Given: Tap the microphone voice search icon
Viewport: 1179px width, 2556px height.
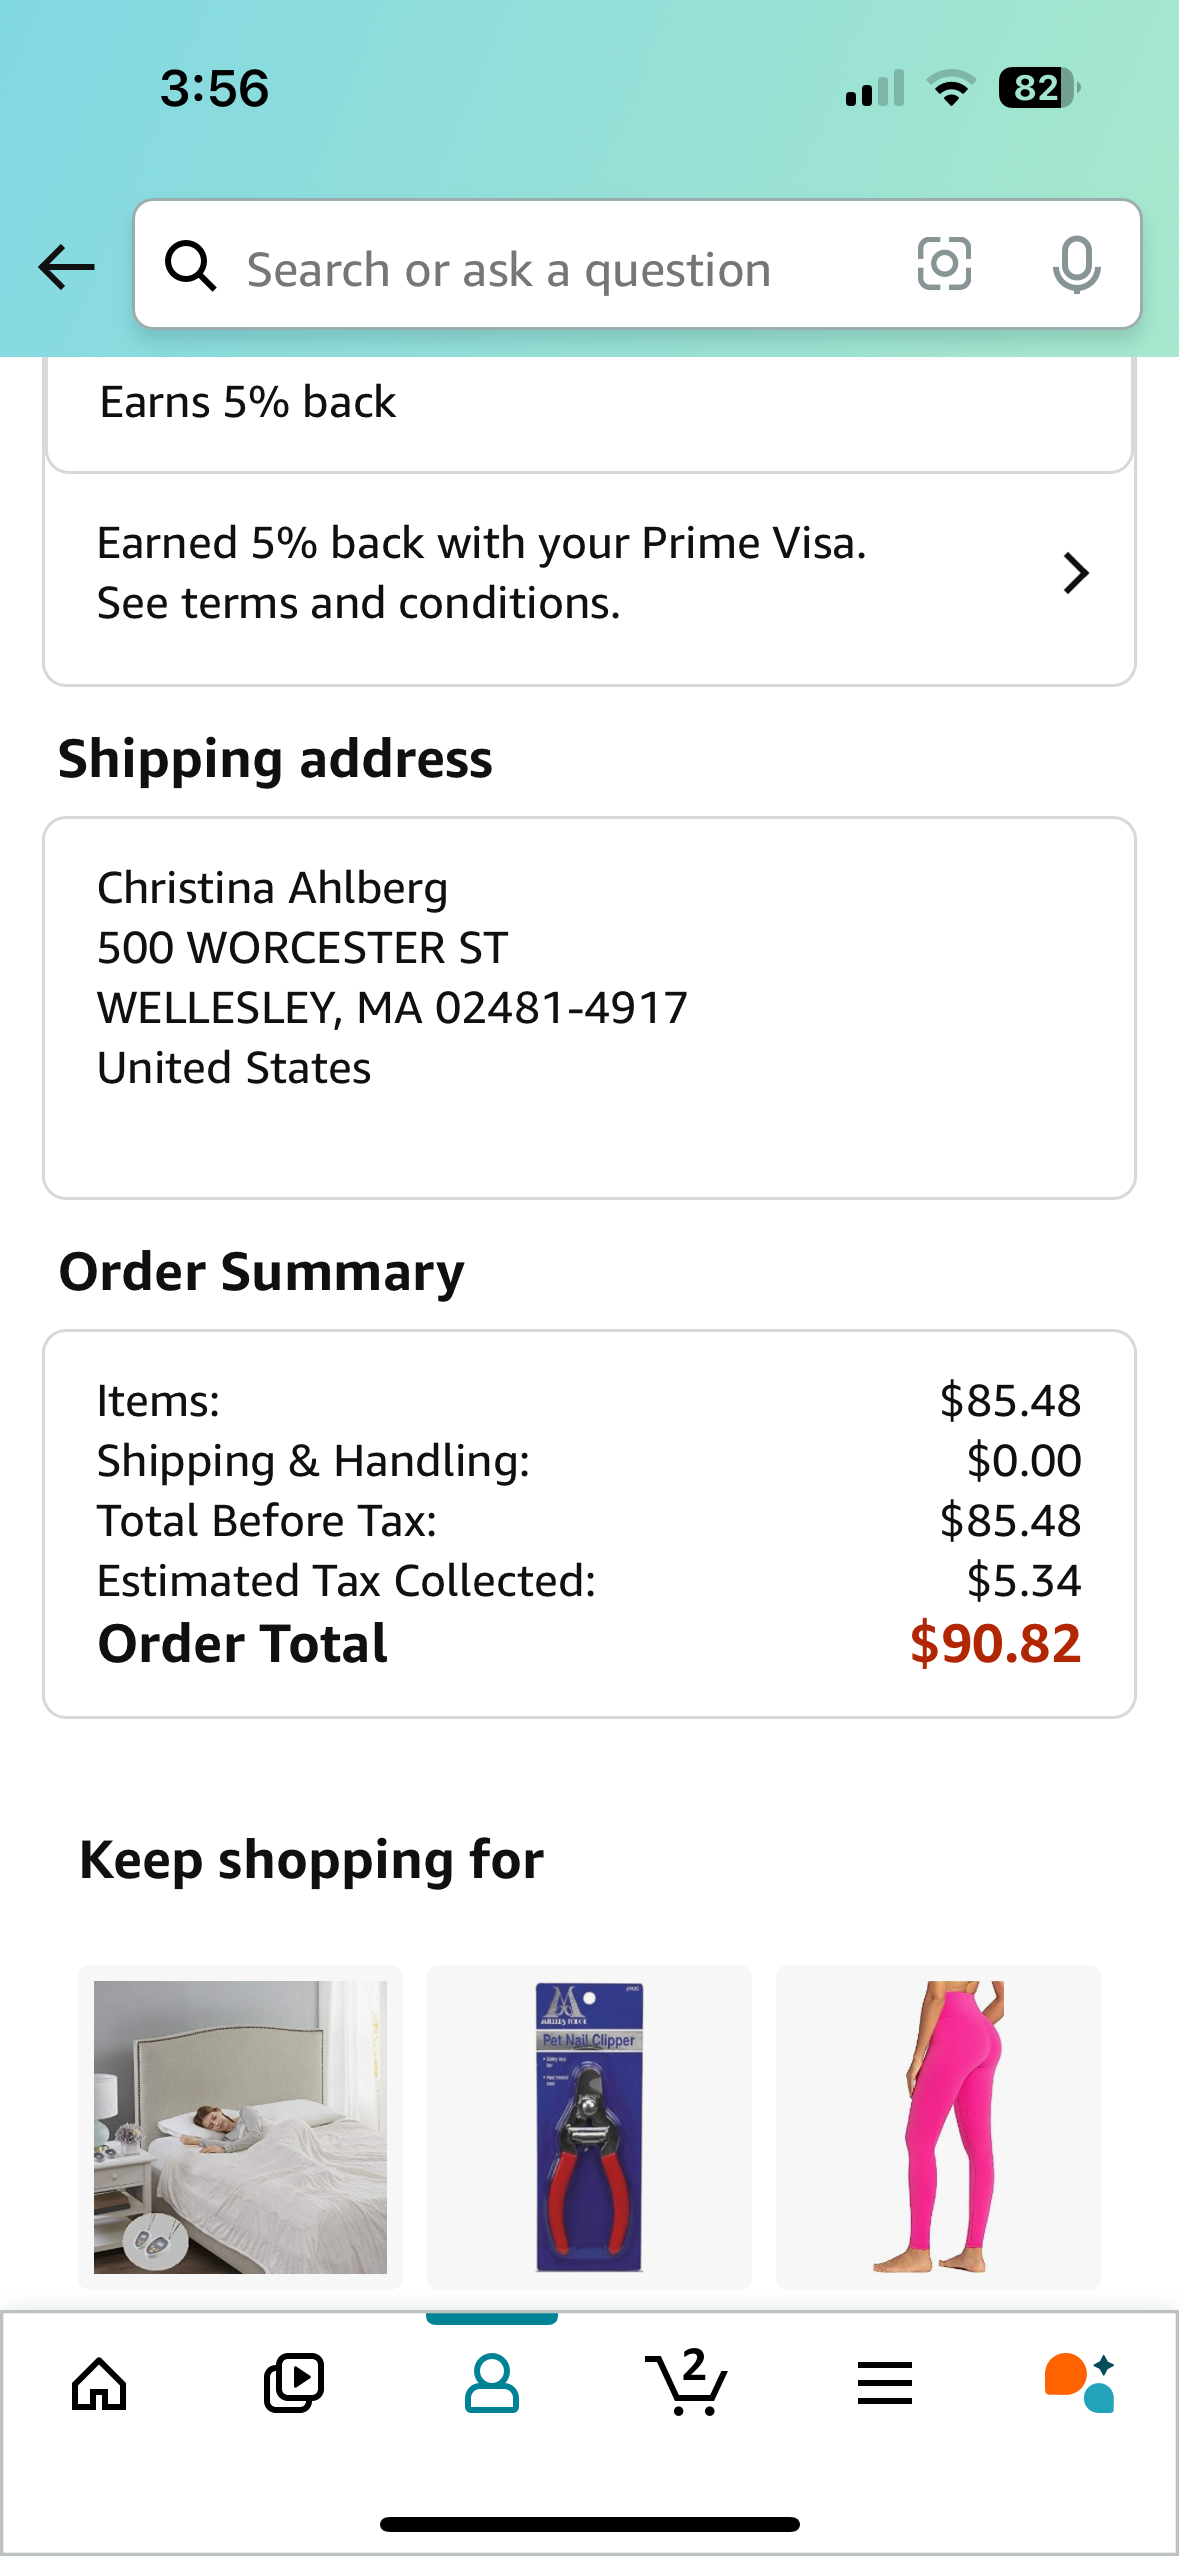Looking at the screenshot, I should pos(1076,265).
